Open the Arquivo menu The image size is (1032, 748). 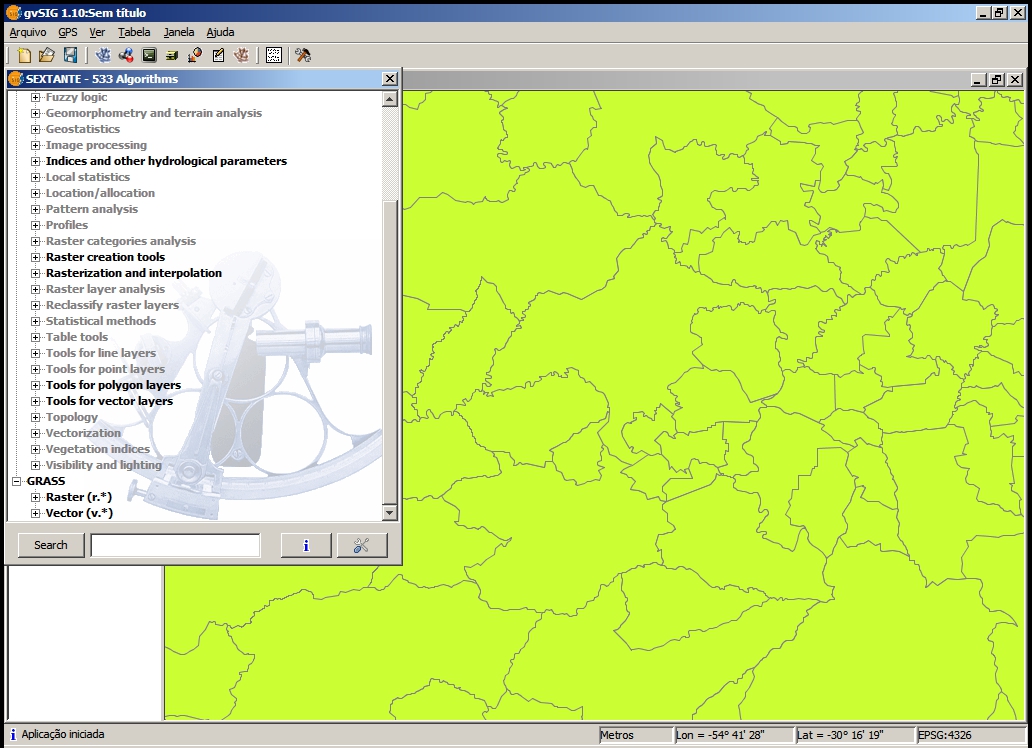pyautogui.click(x=27, y=32)
